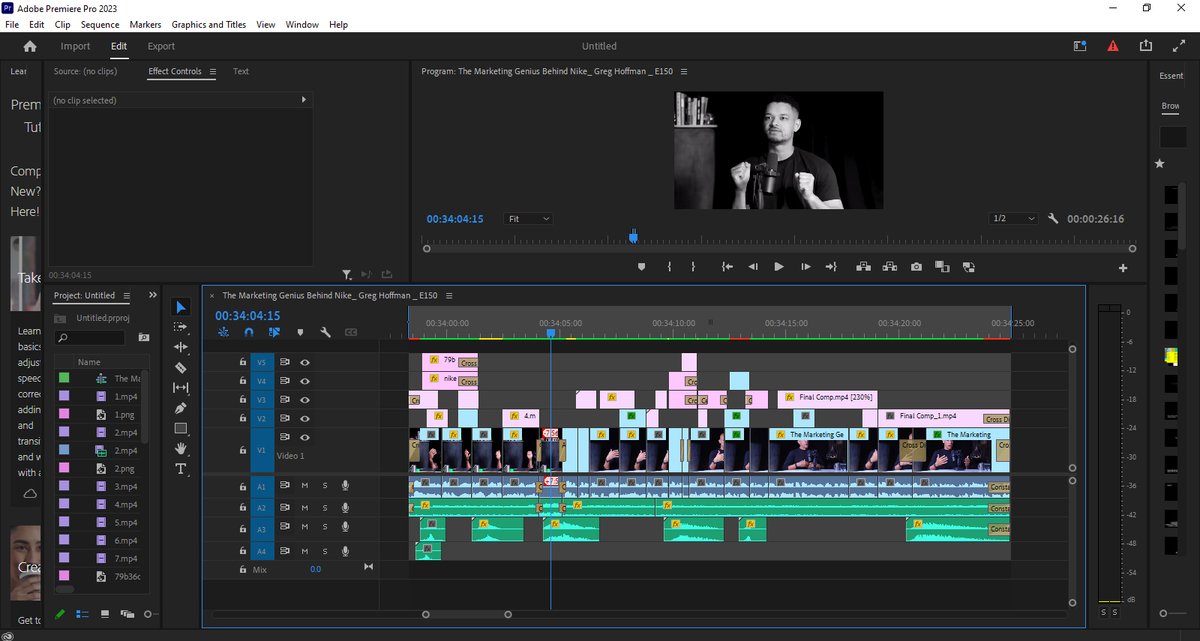Toggle V3 track output eye
This screenshot has height=641, width=1200.
tap(304, 399)
